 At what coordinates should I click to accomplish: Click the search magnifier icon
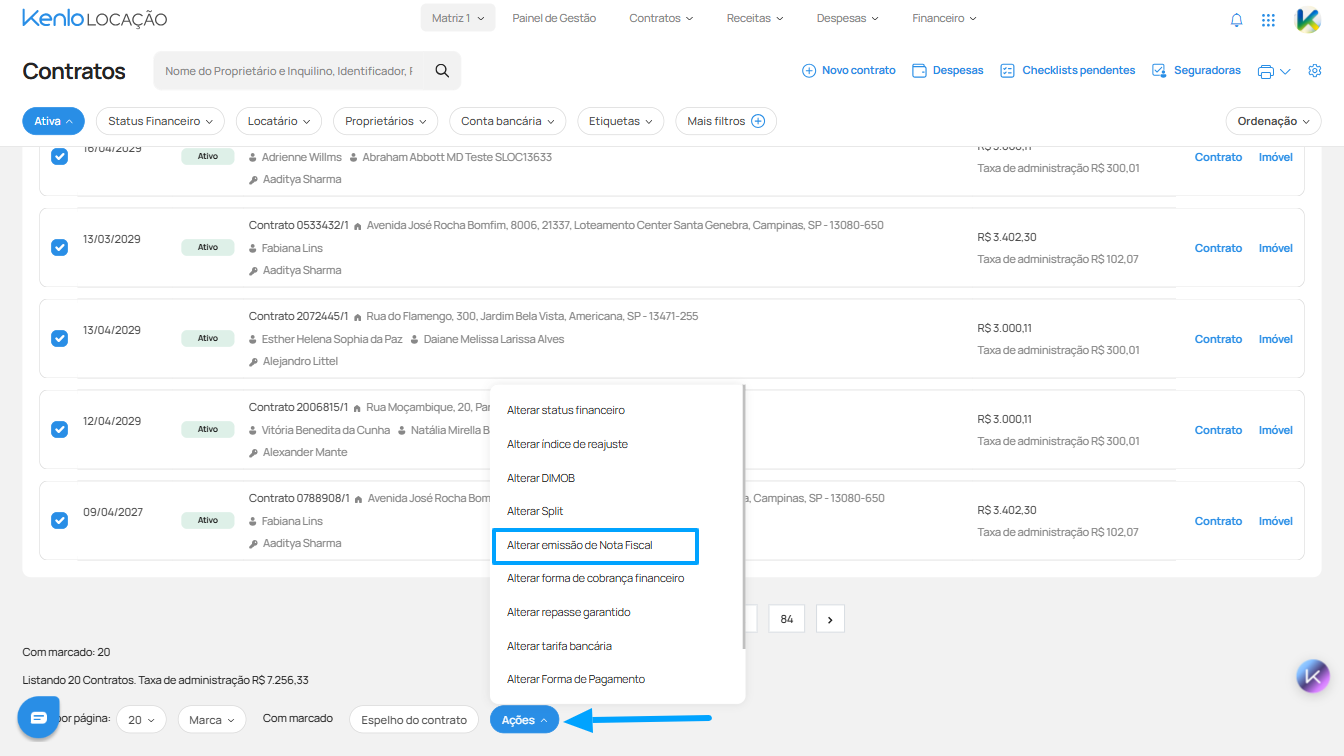click(442, 71)
